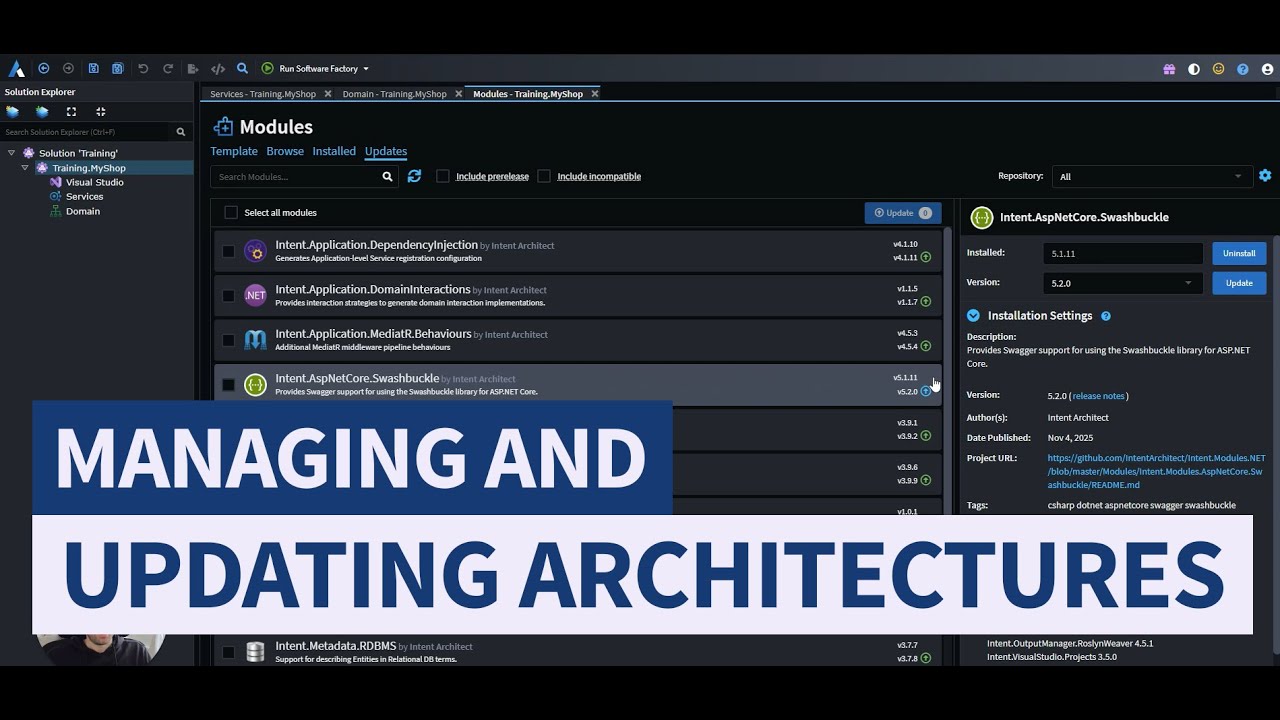Click the Save All icon
This screenshot has width=1280, height=720.
tap(118, 69)
